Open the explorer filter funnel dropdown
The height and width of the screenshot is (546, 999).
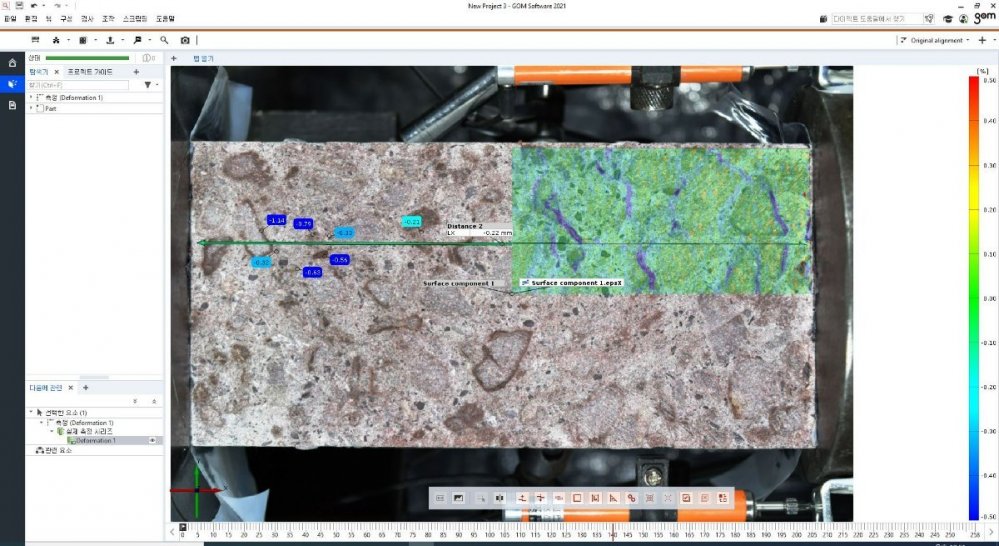[150, 85]
